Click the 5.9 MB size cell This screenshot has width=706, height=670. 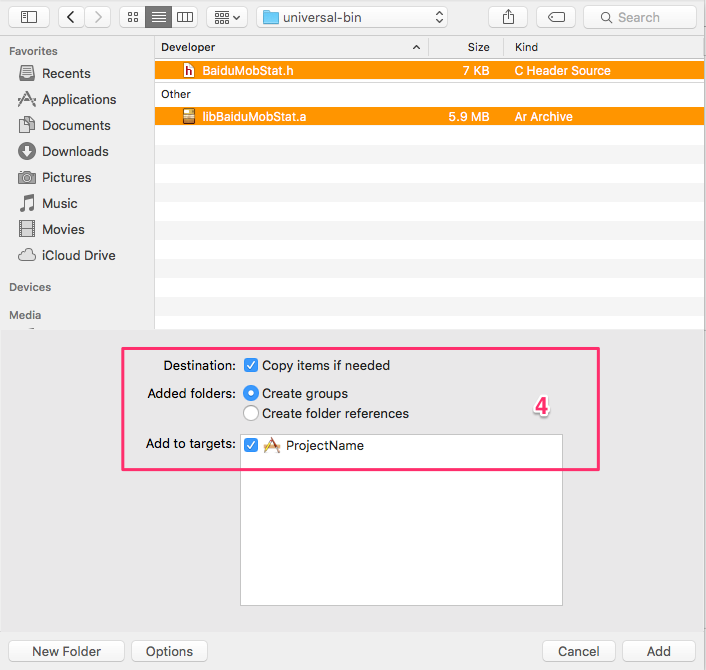pyautogui.click(x=469, y=117)
